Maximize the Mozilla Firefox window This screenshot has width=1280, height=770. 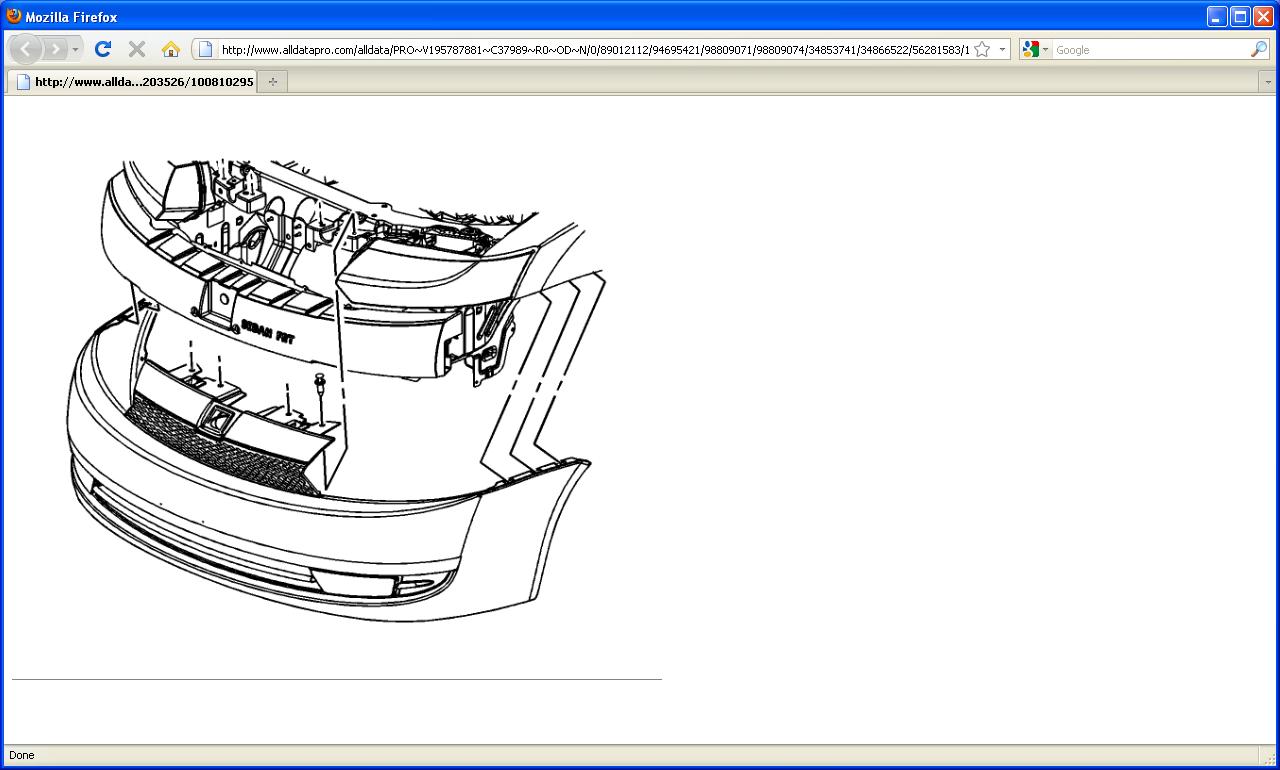(x=1240, y=16)
